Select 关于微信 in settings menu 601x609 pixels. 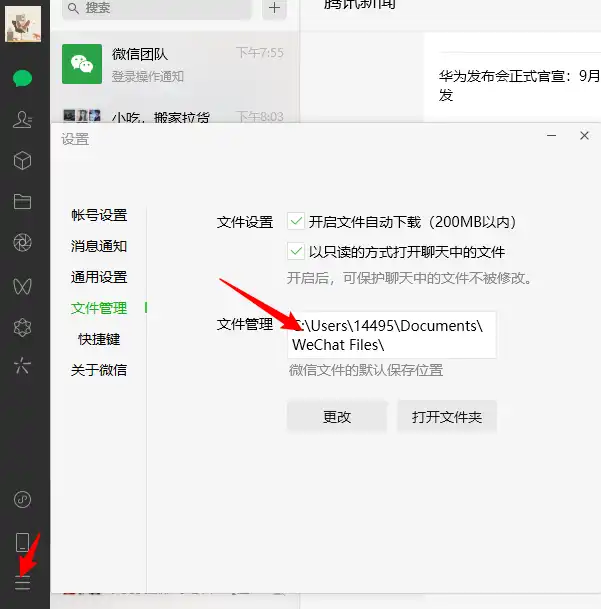tap(99, 370)
